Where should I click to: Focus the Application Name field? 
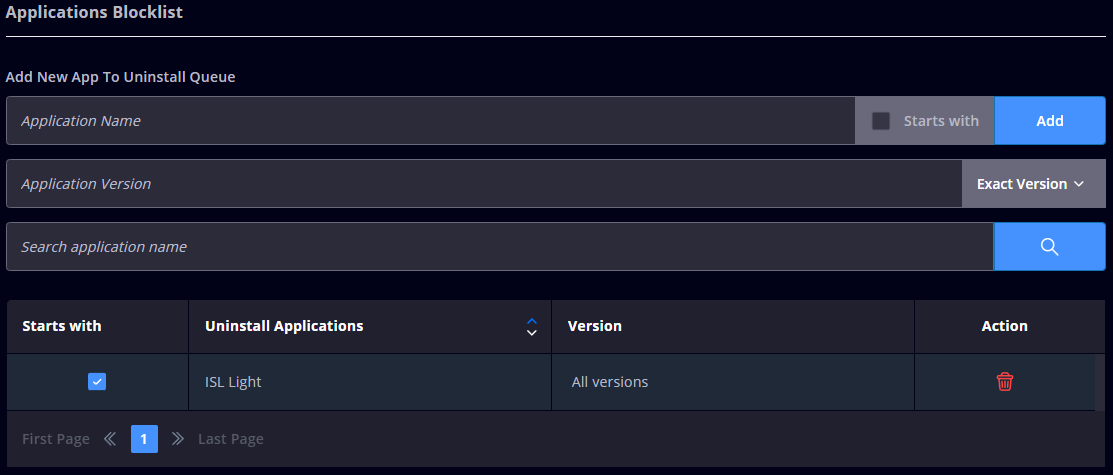click(430, 121)
